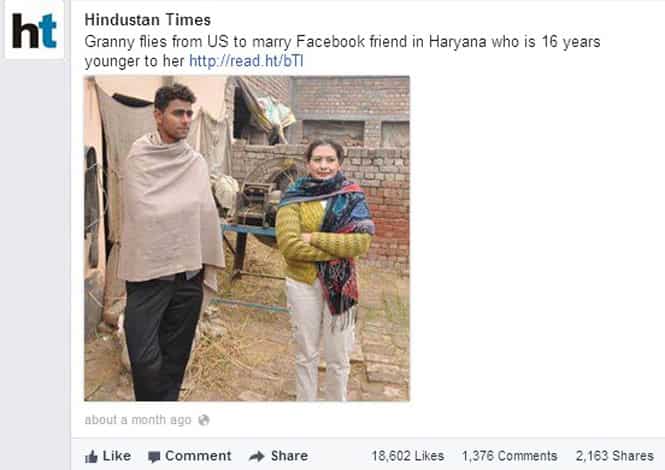Click the thumbs-up Like icon
The width and height of the screenshot is (665, 470).
point(92,456)
